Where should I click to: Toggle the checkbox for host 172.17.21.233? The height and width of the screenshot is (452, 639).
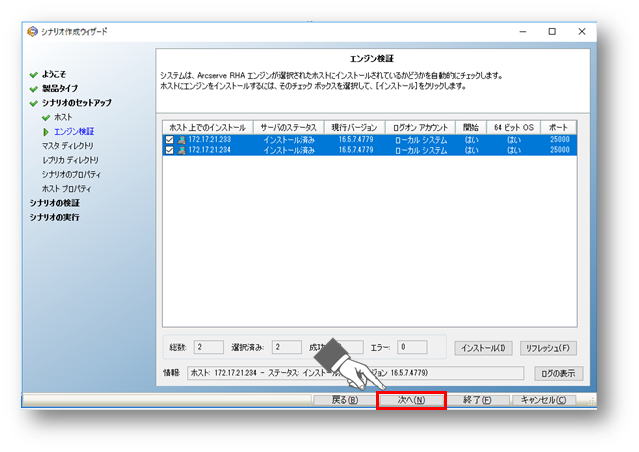pyautogui.click(x=170, y=140)
